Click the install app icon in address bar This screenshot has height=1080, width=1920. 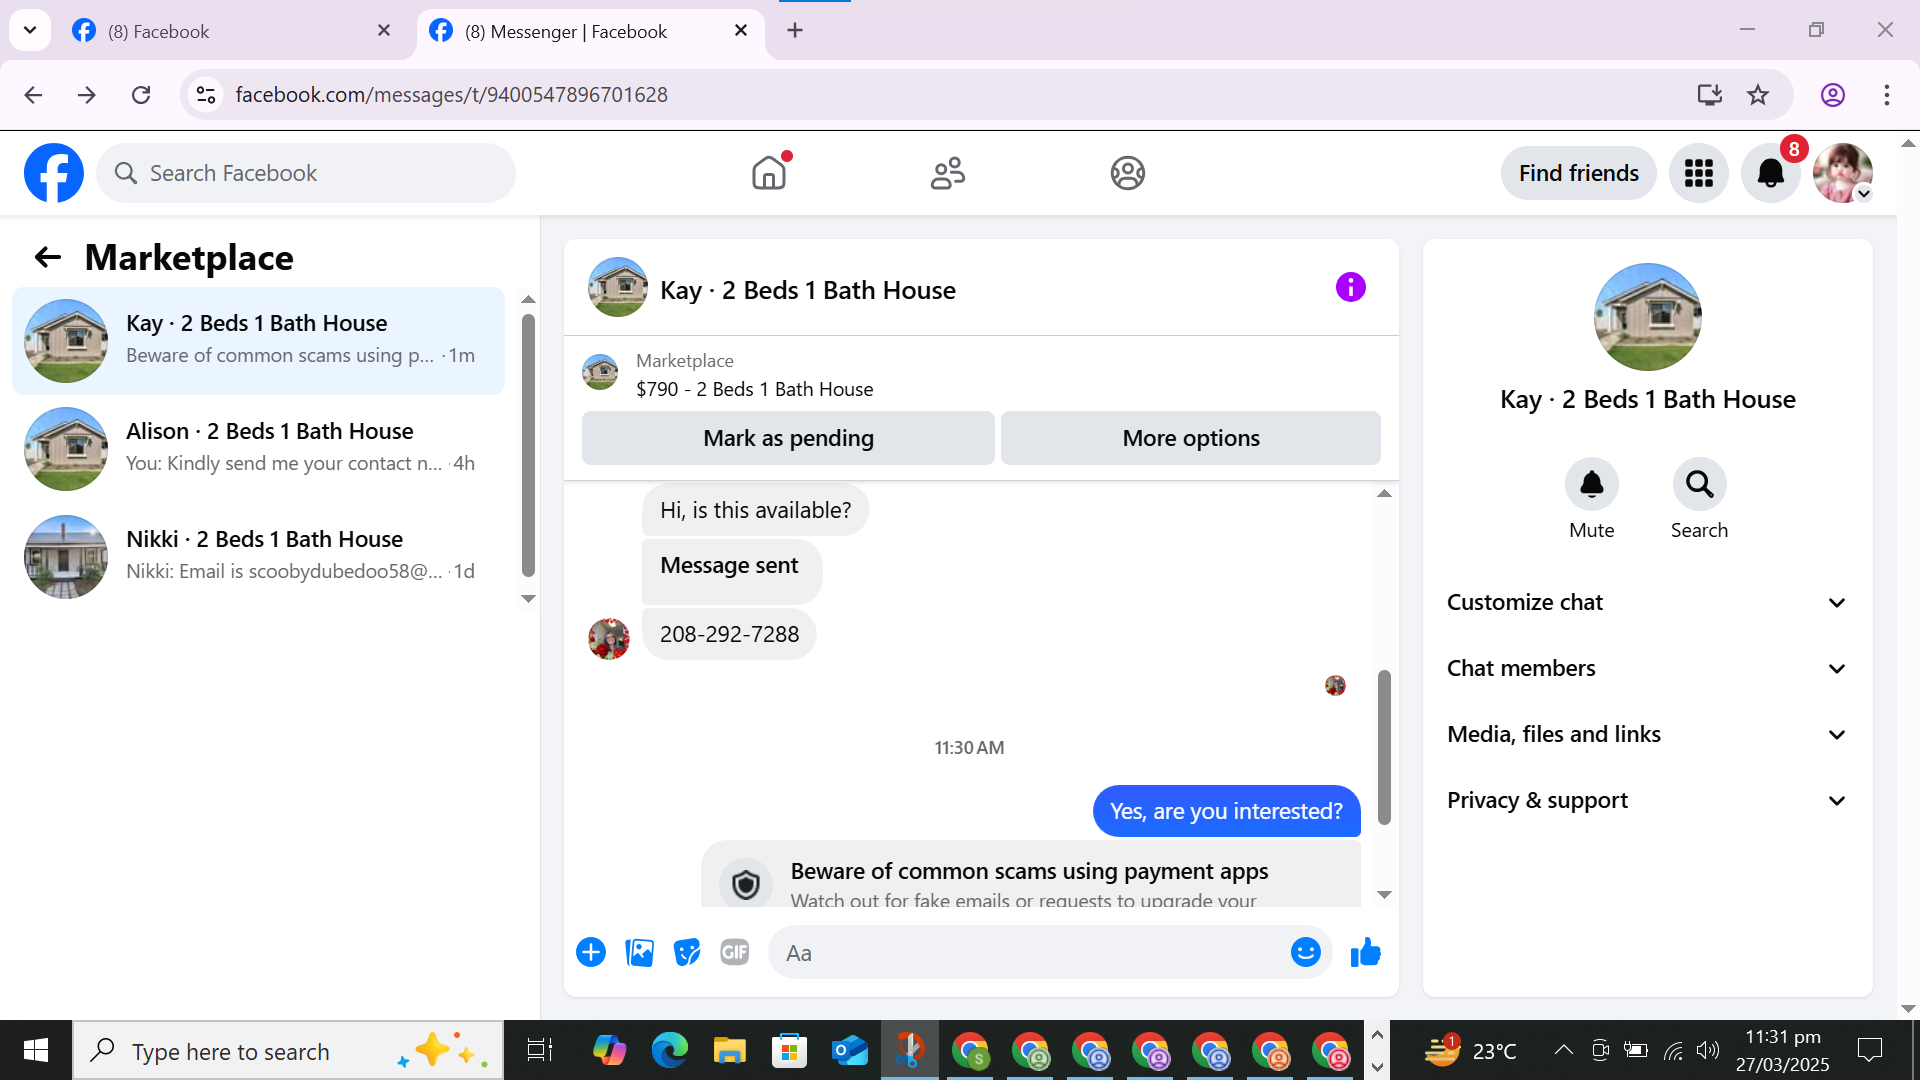coord(1709,95)
